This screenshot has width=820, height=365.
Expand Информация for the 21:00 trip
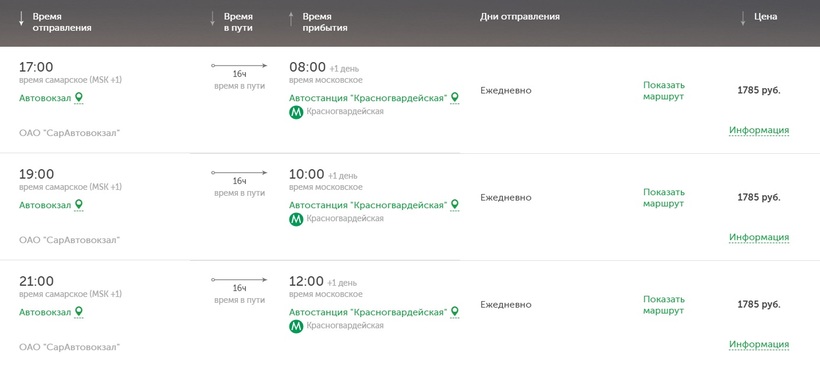[759, 345]
